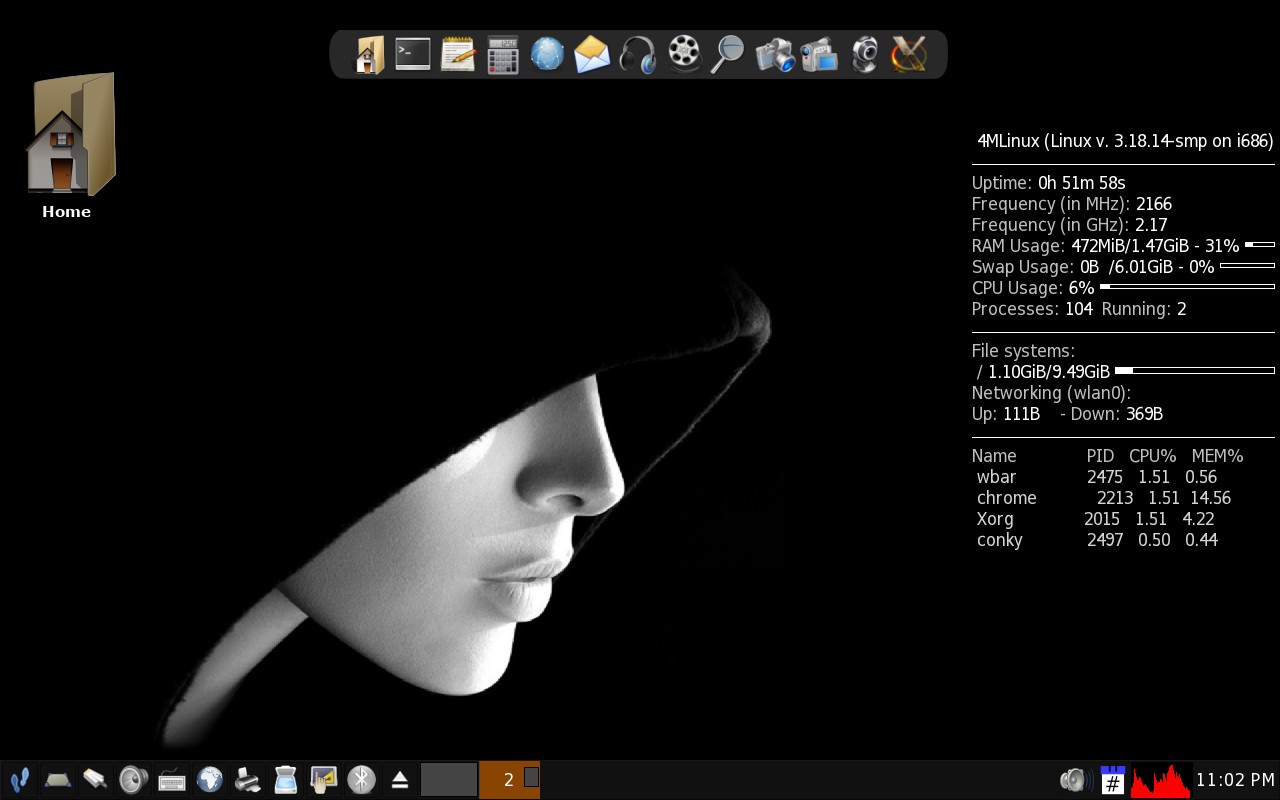Screen dimensions: 1280x800
Task: Open the film reel video player
Action: coord(684,54)
